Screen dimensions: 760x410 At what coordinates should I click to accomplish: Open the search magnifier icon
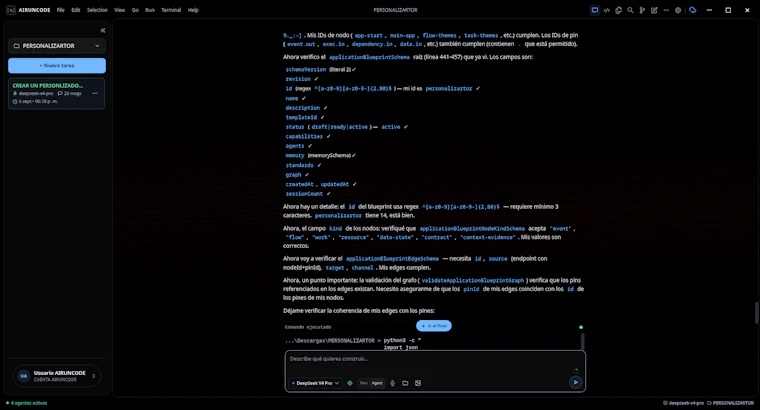tap(630, 10)
